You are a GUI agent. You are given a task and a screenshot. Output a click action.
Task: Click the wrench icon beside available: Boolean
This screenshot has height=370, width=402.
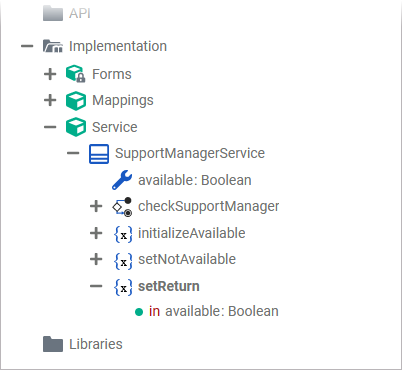point(122,180)
